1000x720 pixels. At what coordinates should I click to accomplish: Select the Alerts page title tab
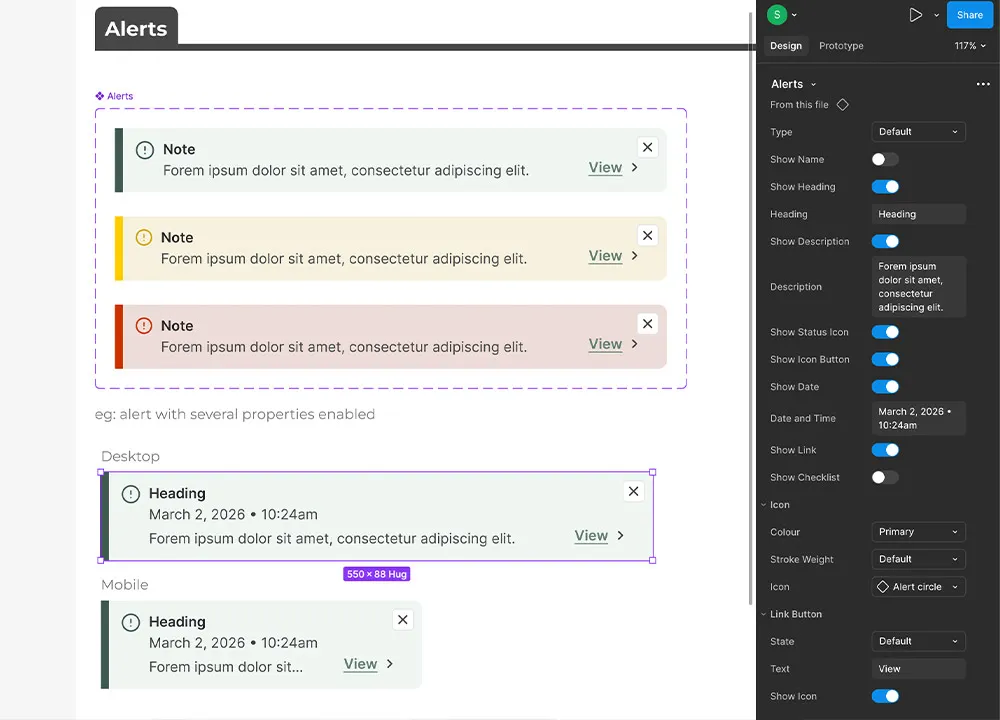click(x=136, y=29)
